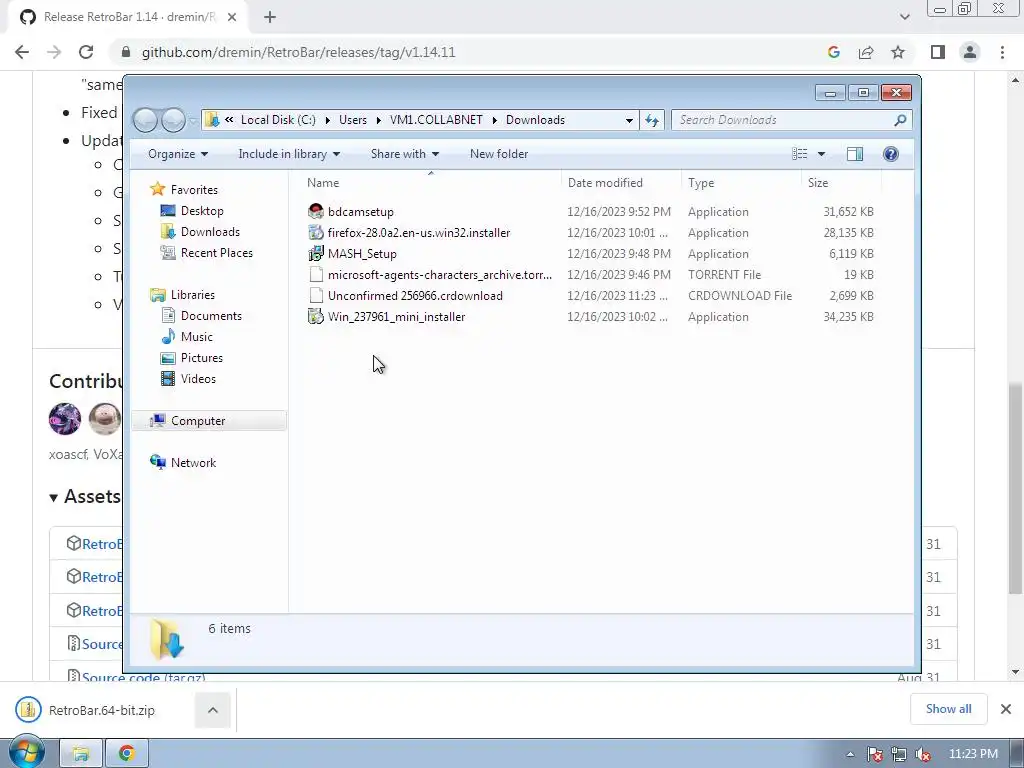Open a new Chrome tab with plus
The height and width of the screenshot is (768, 1024).
tap(270, 17)
